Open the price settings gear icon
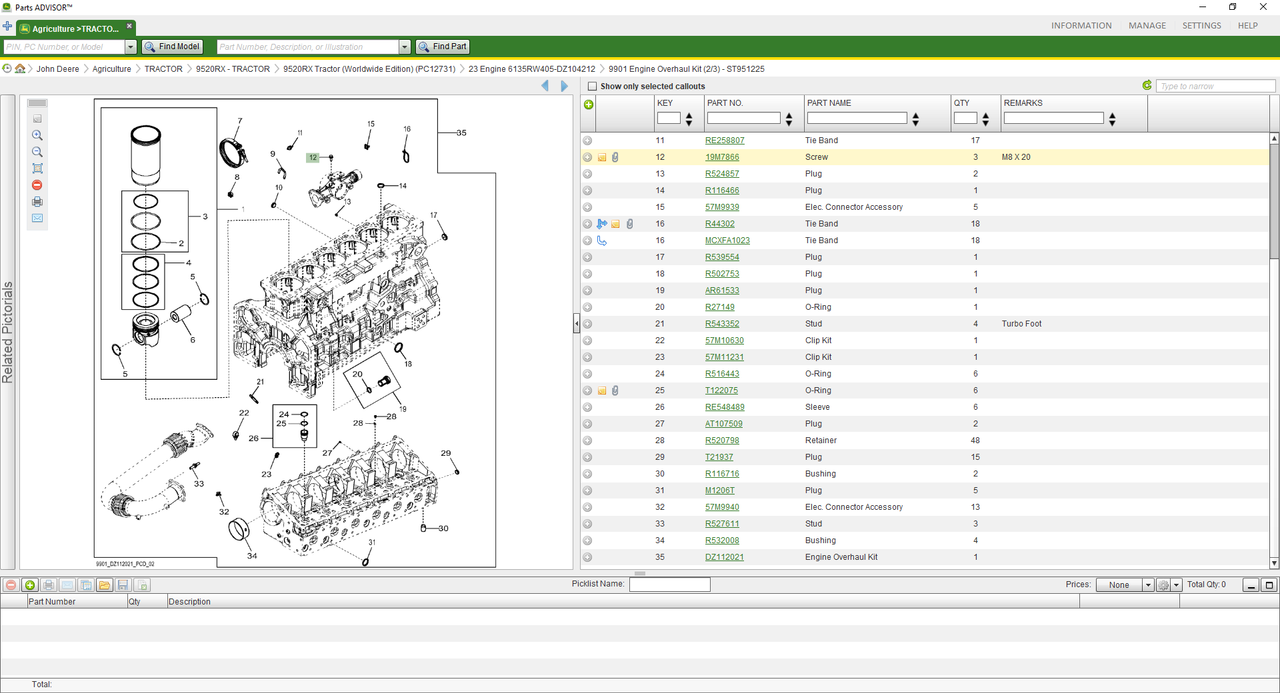 (1163, 585)
